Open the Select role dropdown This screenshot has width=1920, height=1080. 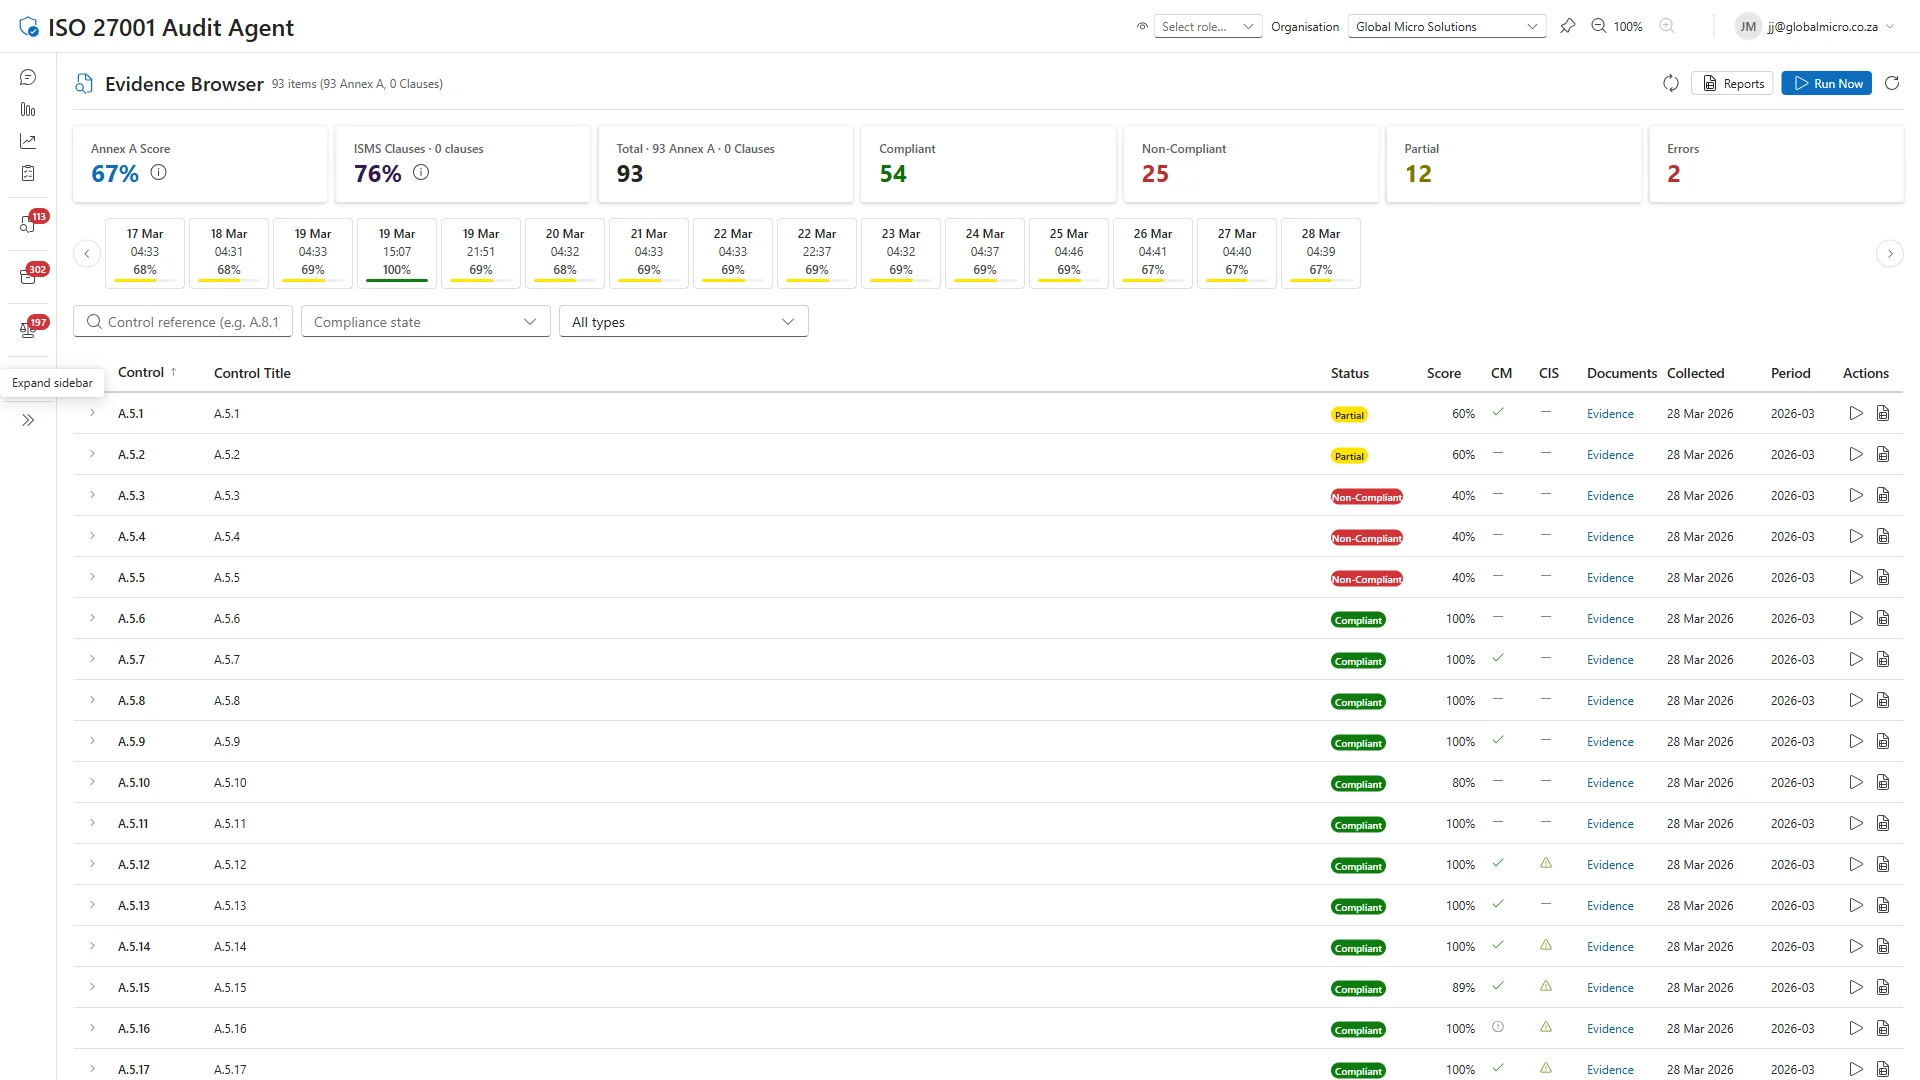point(1207,26)
